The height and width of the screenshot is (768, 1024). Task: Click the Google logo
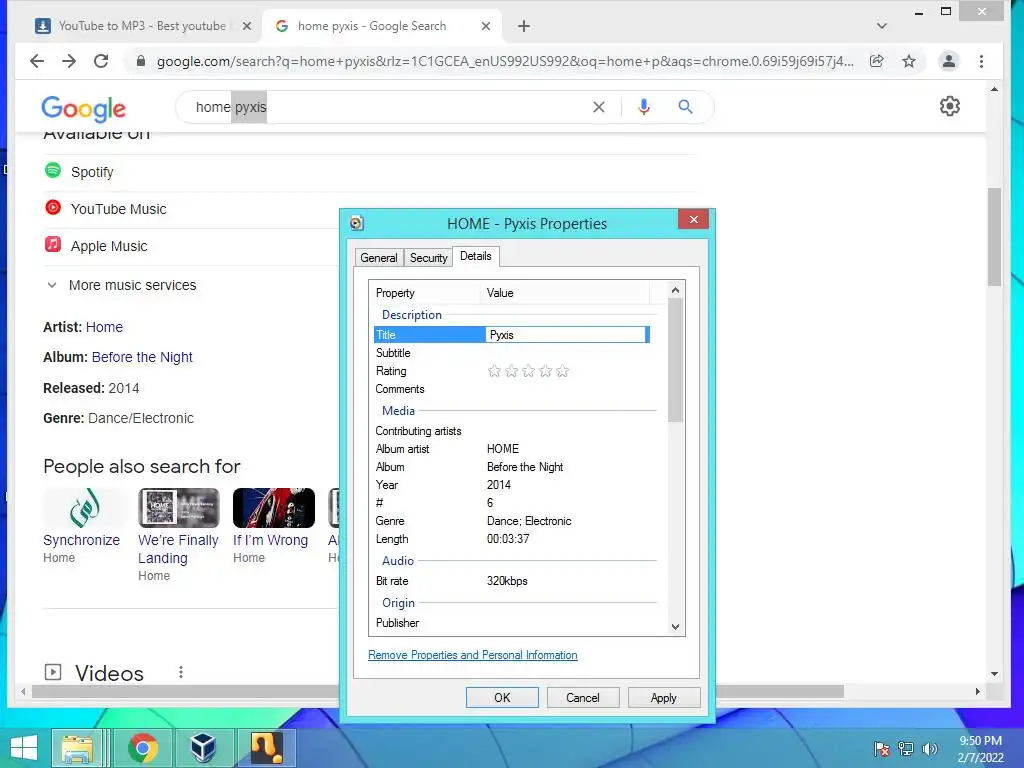click(x=84, y=108)
